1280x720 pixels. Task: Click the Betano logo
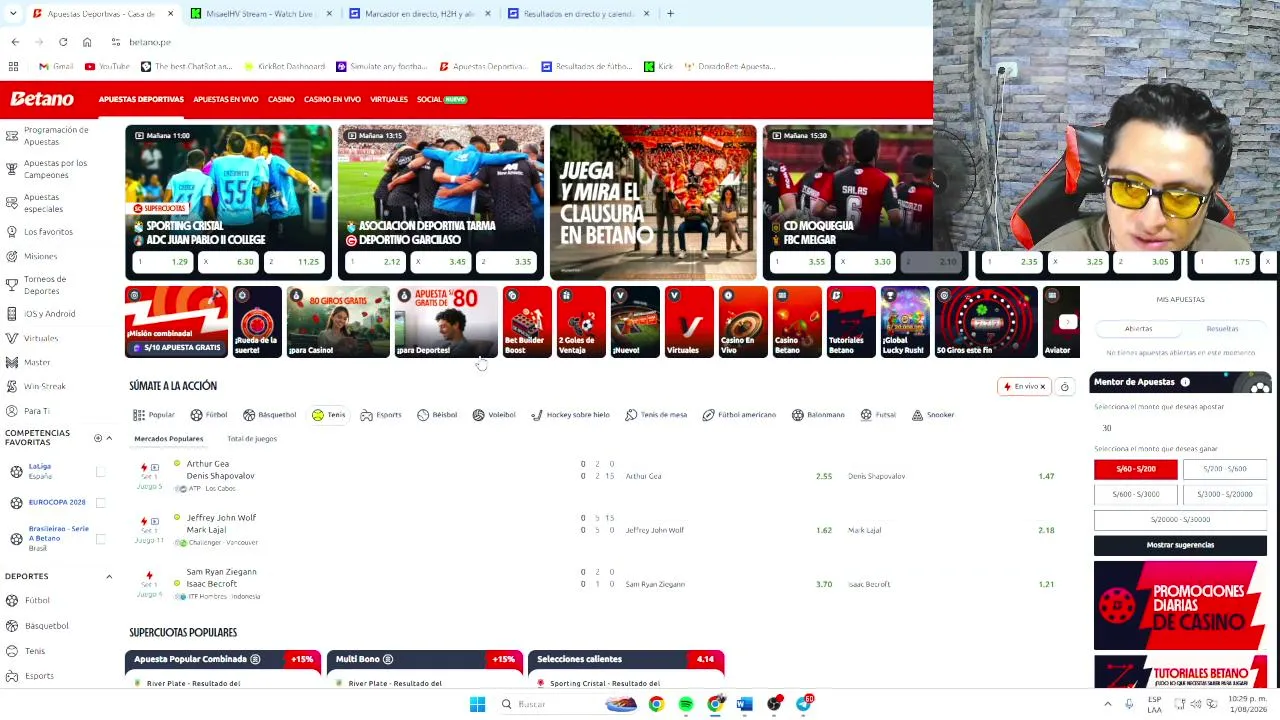pyautogui.click(x=42, y=99)
